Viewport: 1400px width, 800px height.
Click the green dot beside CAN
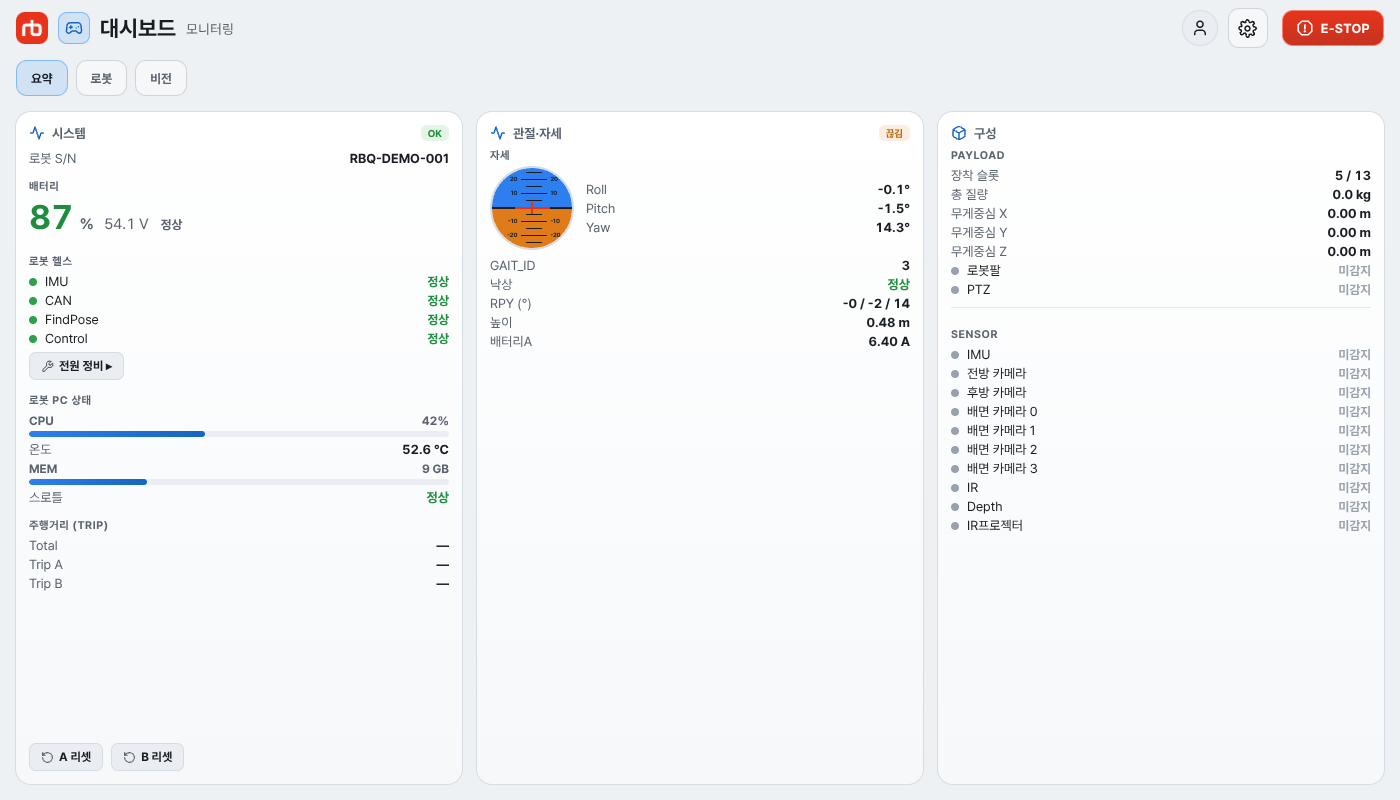click(x=33, y=301)
